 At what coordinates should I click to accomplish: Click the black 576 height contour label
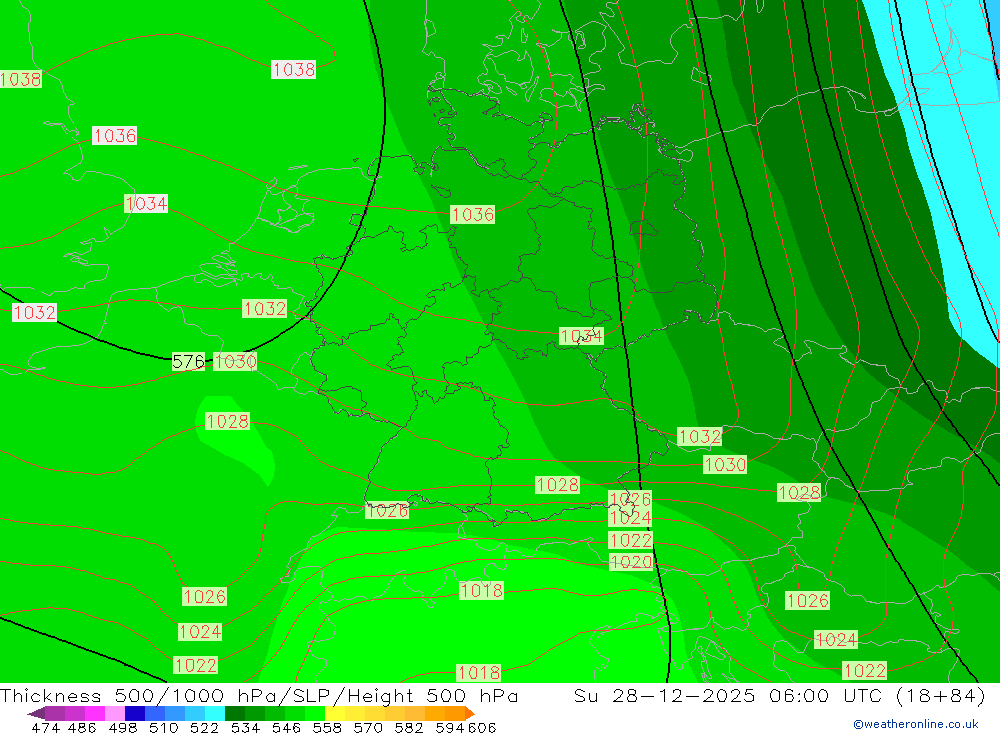pyautogui.click(x=188, y=362)
